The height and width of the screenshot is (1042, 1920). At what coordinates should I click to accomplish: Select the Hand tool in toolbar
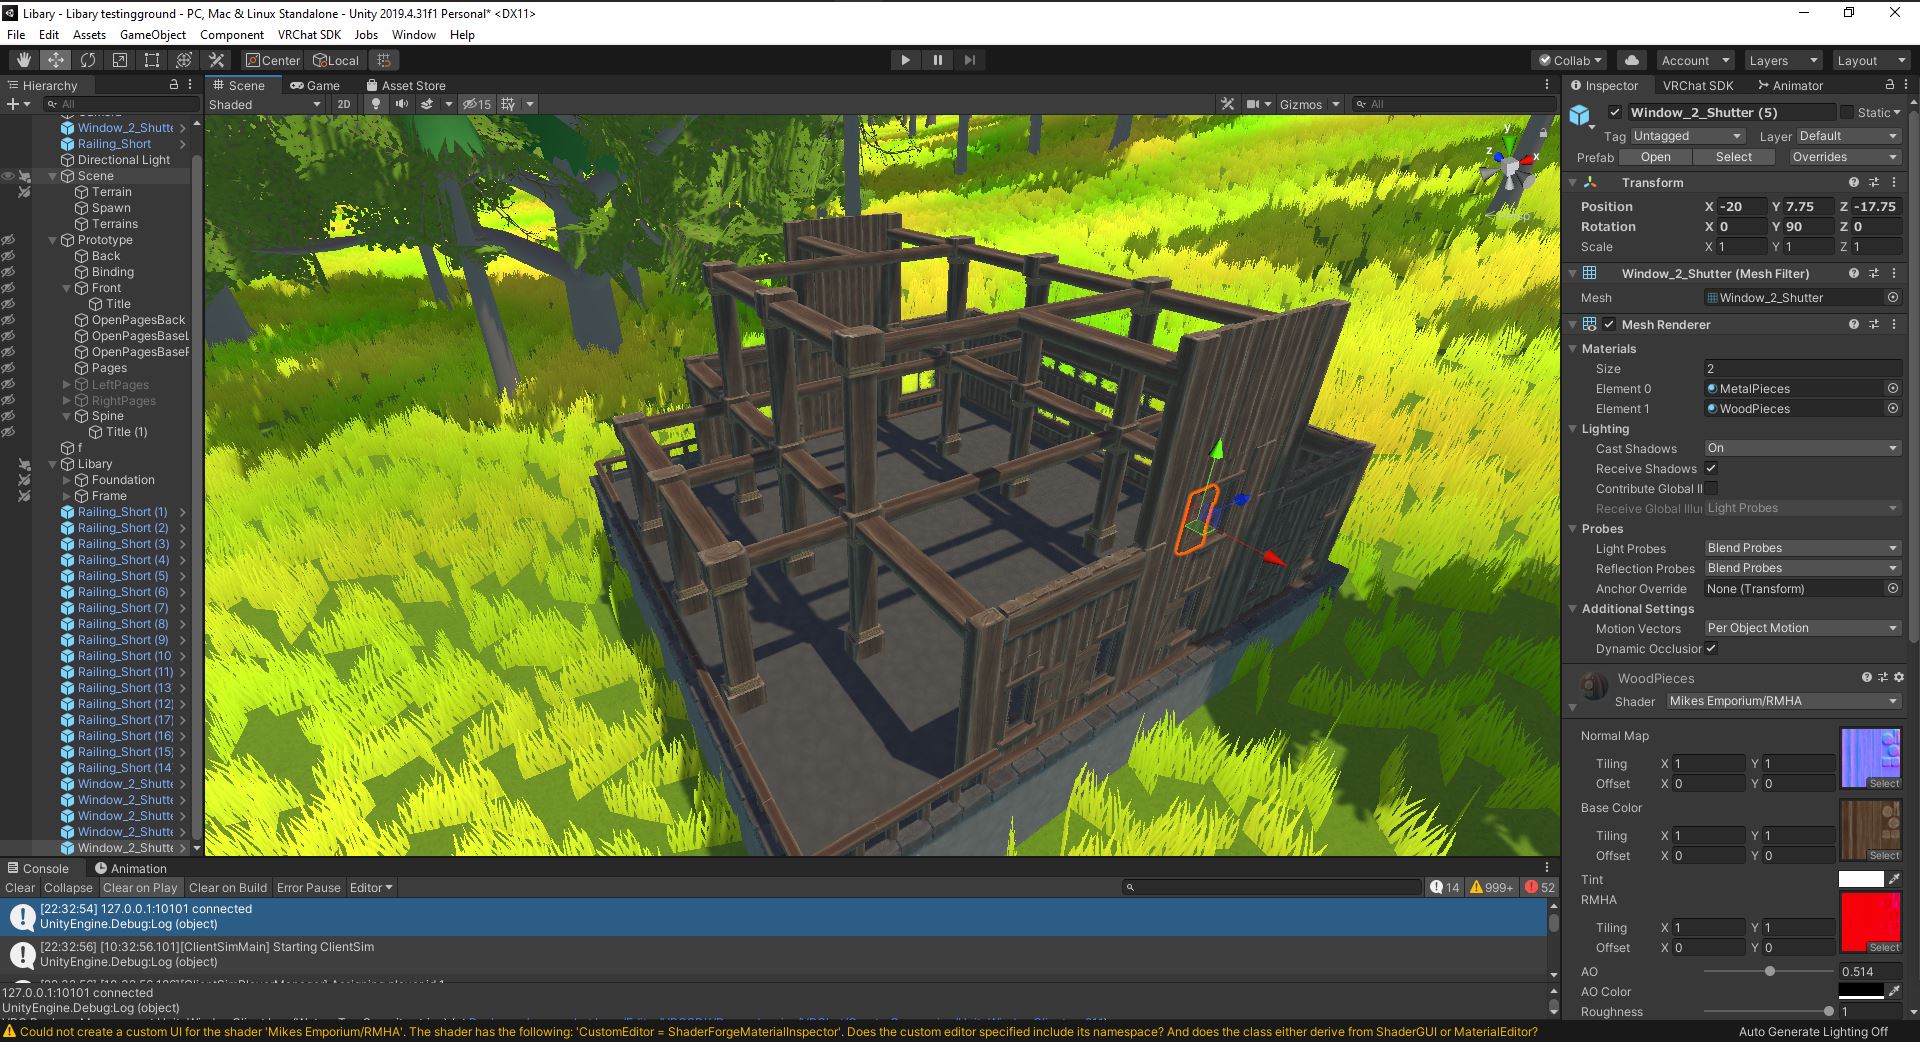pos(23,60)
